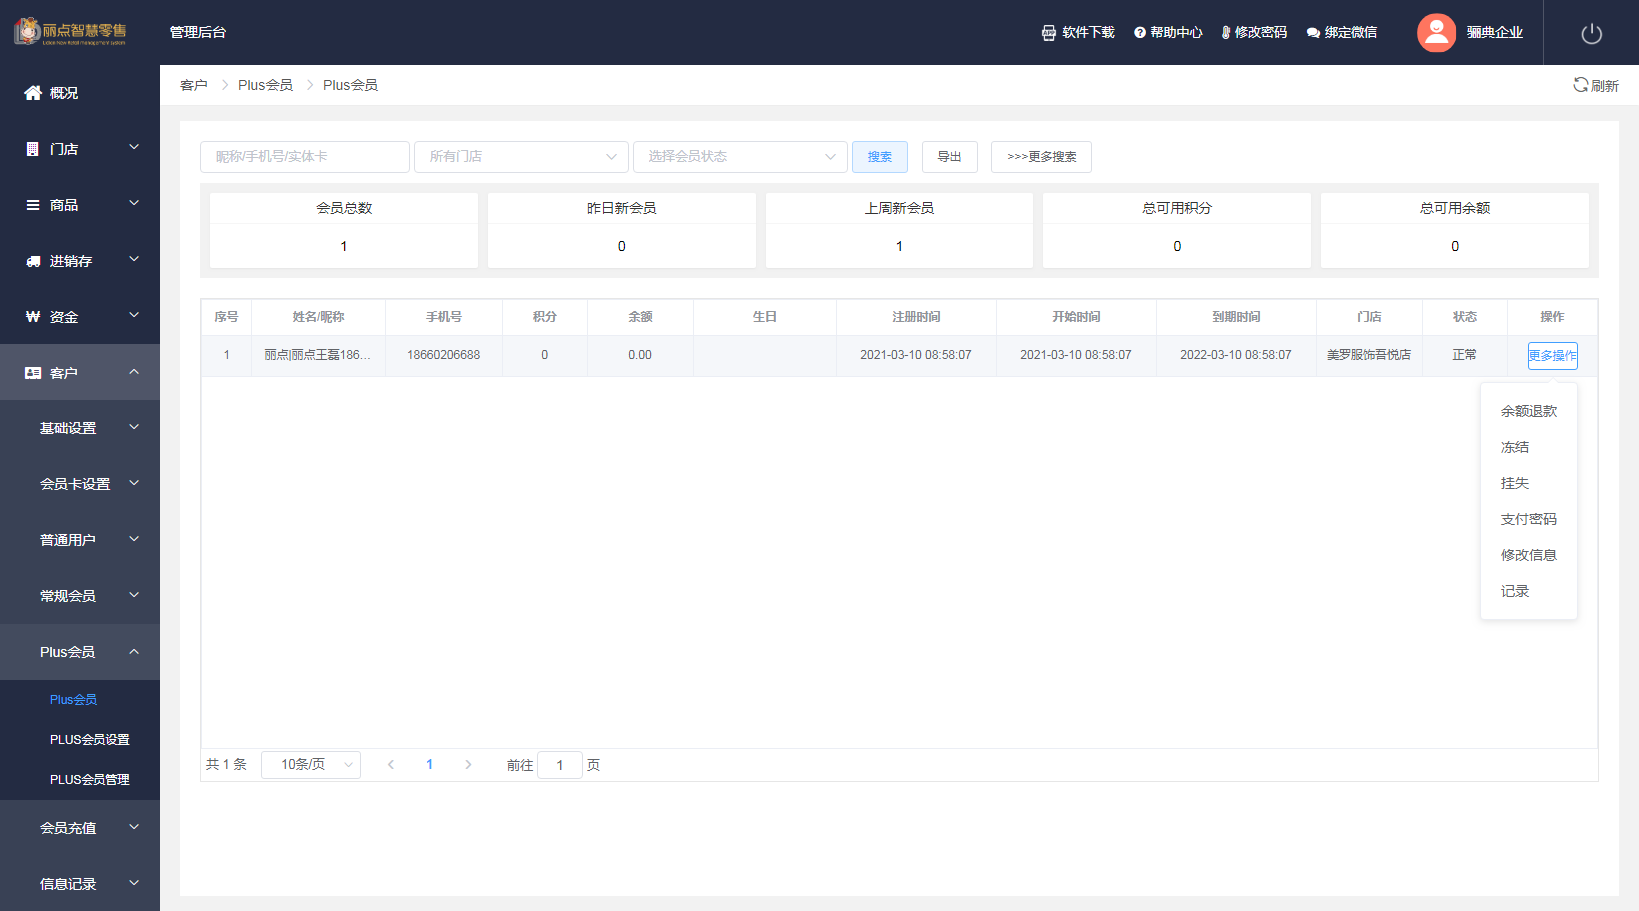The image size is (1639, 911).
Task: Focus the 昵称/手机号/实体卡 search field
Action: click(x=305, y=157)
